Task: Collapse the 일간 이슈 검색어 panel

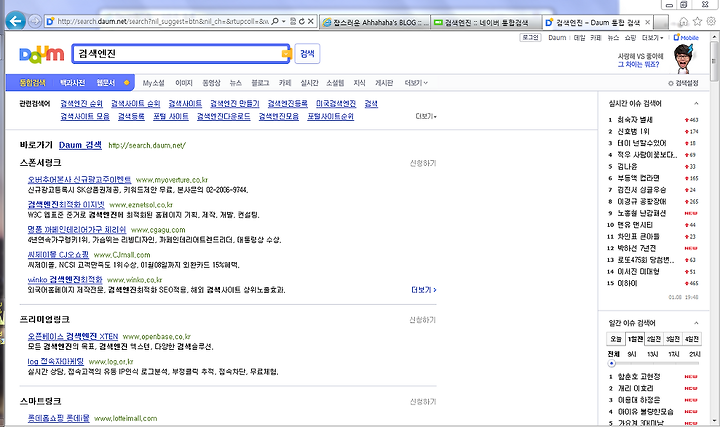Action: [x=696, y=323]
